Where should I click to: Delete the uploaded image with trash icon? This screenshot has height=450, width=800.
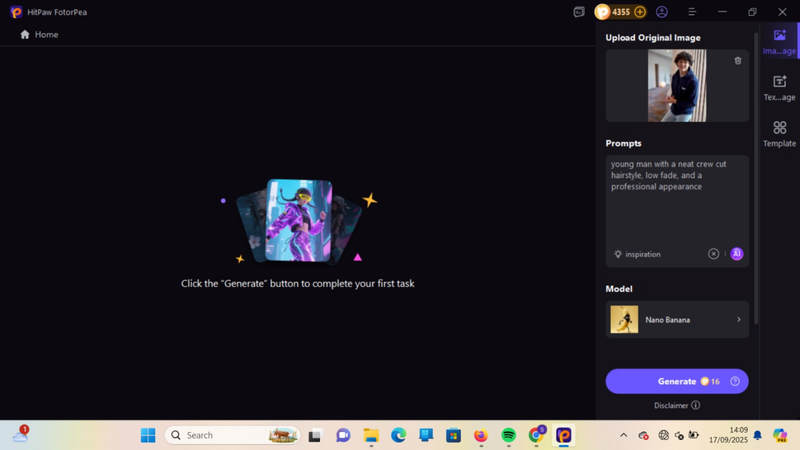point(738,61)
